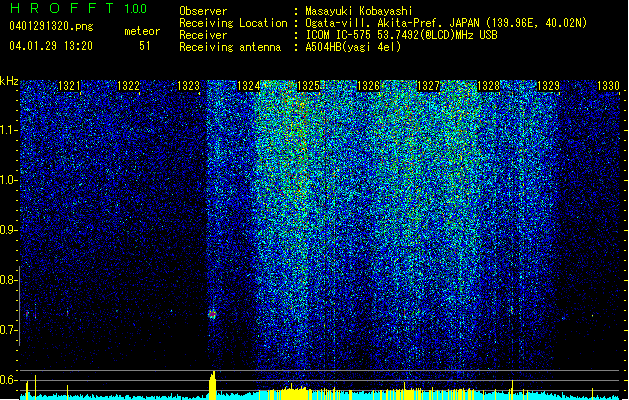Click the 1322 time marker

pos(129,86)
